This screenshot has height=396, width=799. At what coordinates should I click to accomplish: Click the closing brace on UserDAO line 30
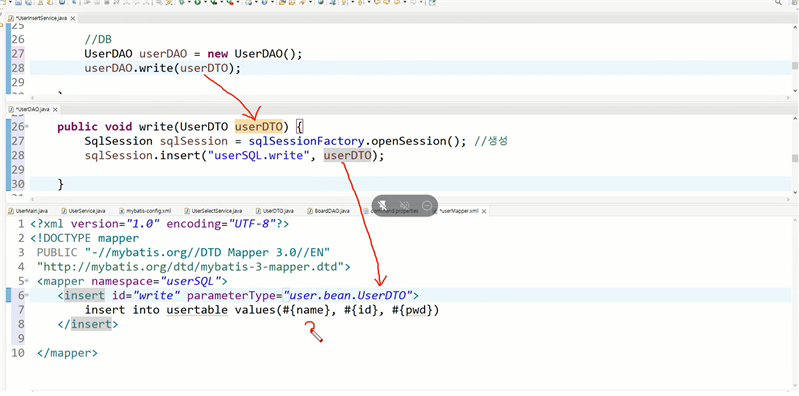click(x=61, y=184)
